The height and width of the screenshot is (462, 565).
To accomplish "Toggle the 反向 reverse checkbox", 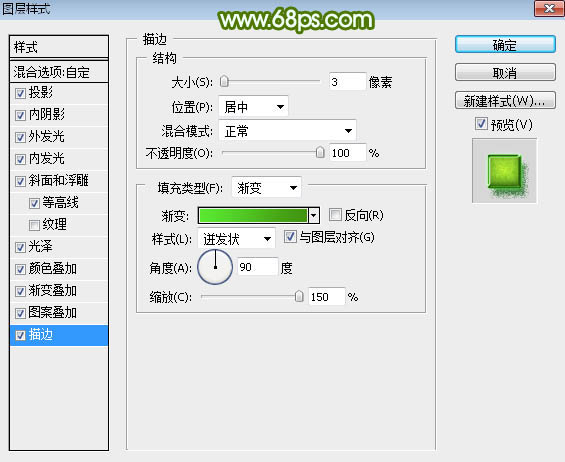I will (x=335, y=215).
